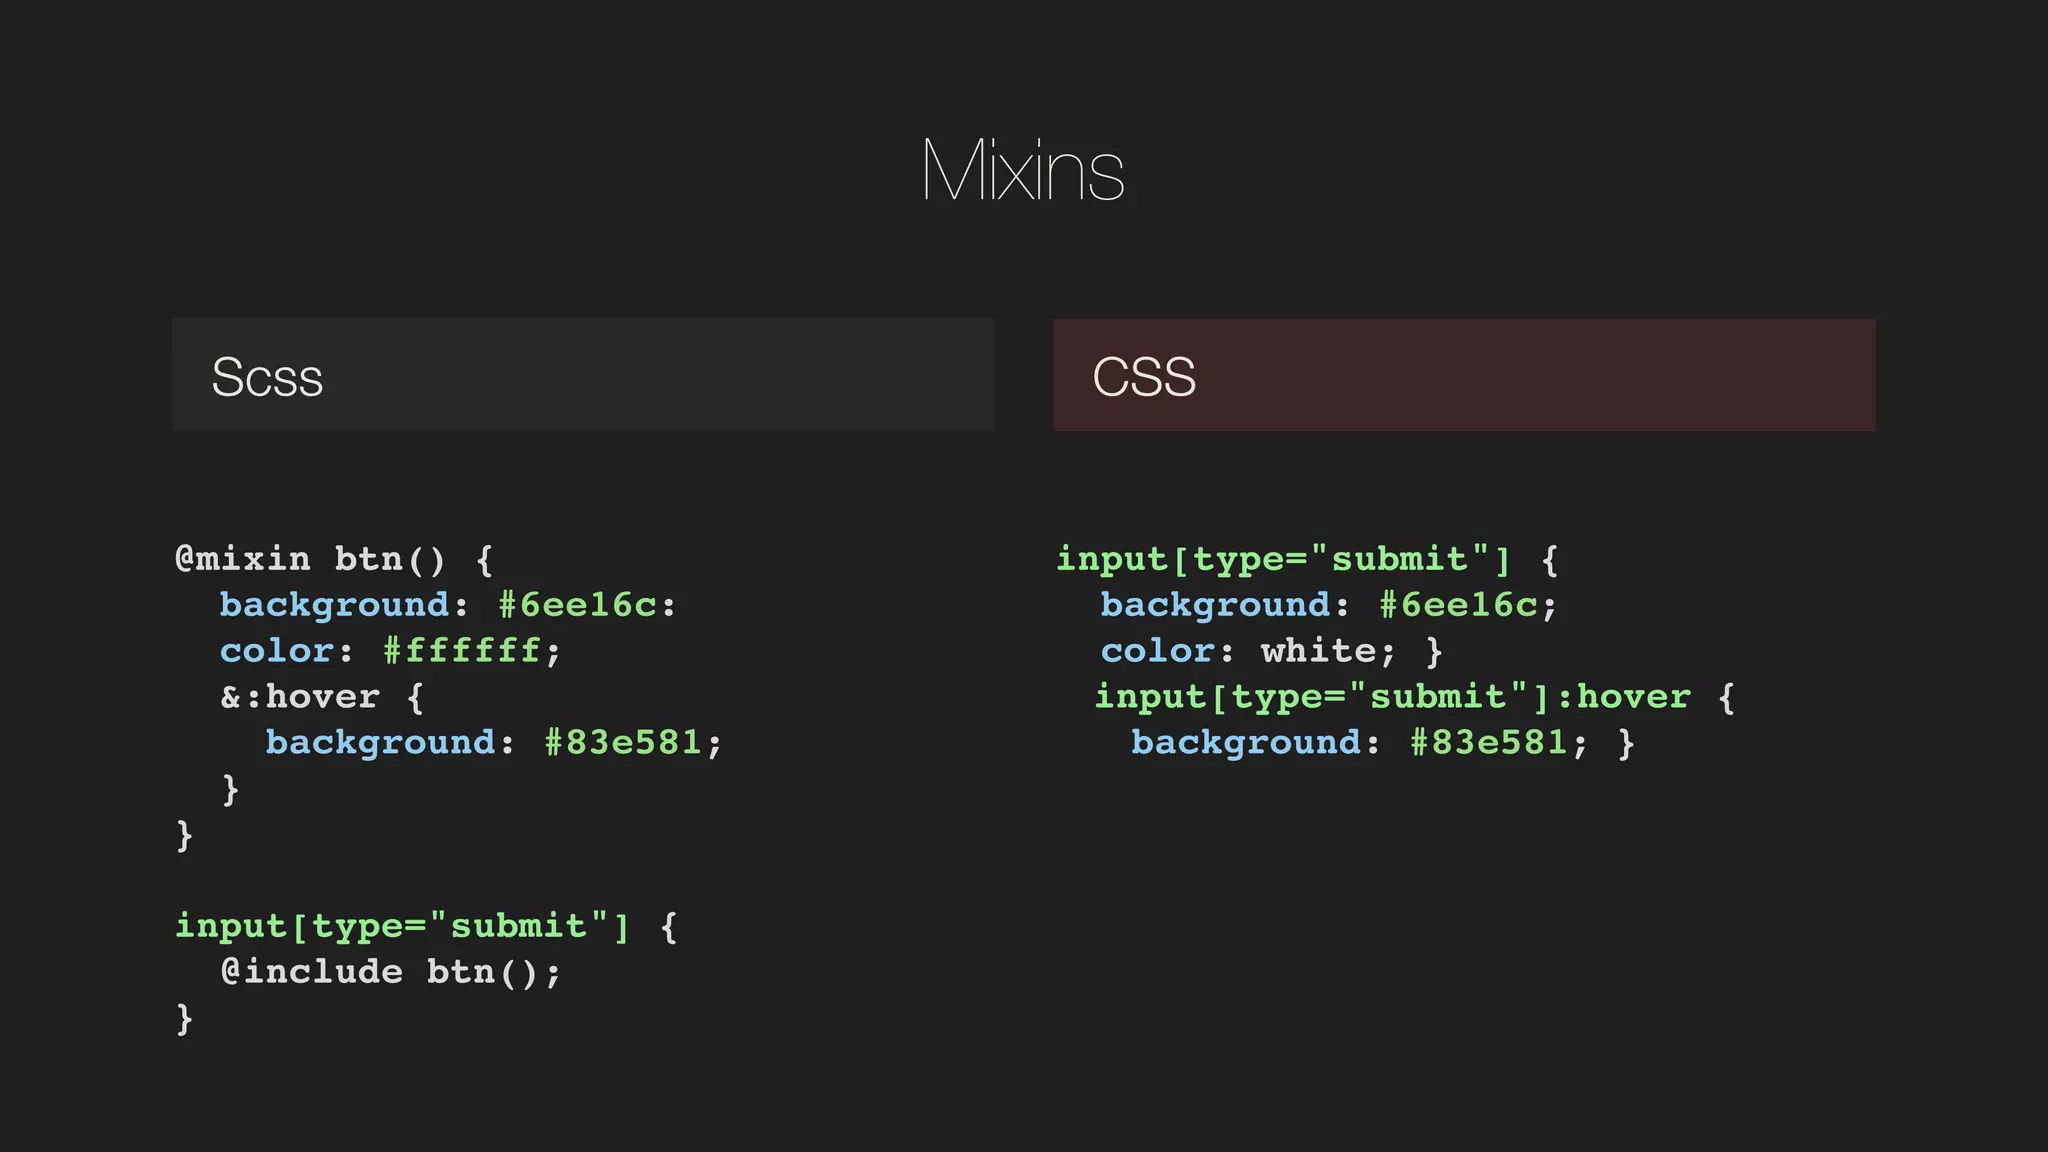Click the Mixins slide title
This screenshot has height=1152, width=2048.
pyautogui.click(x=1023, y=171)
